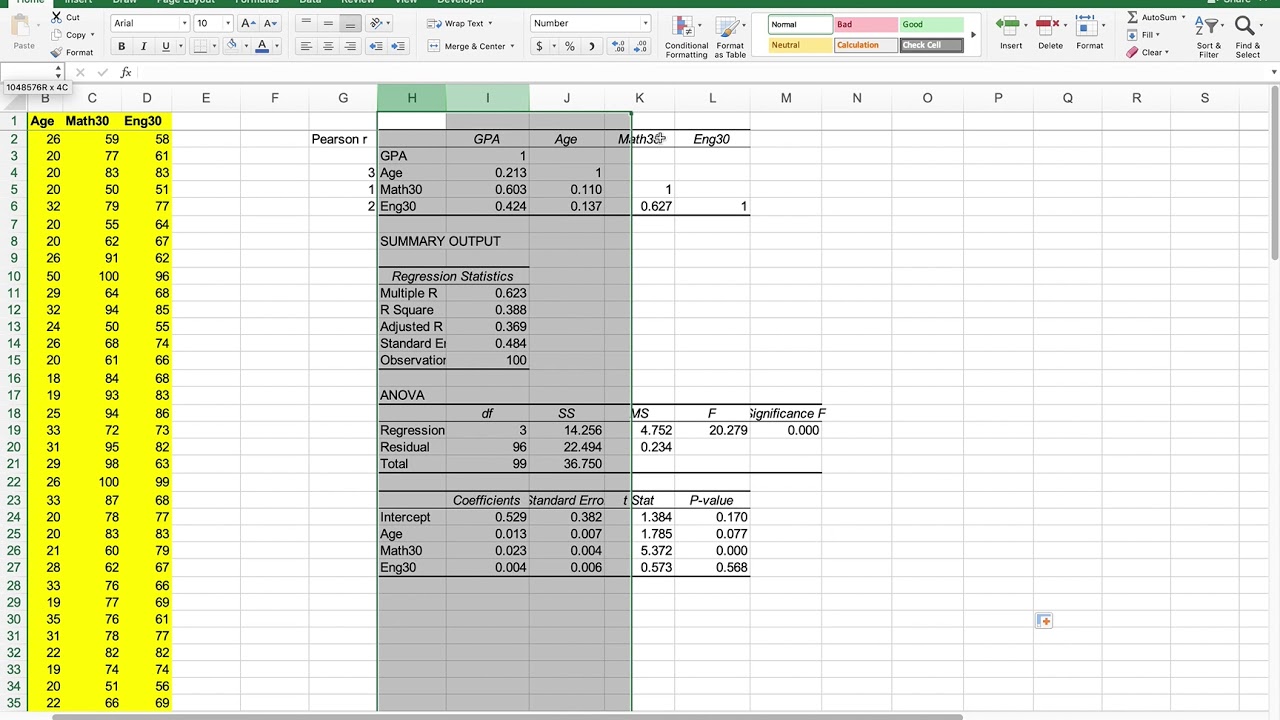Increase font size with the larger A icon
Screen dimensions: 1280x720
pos(248,23)
